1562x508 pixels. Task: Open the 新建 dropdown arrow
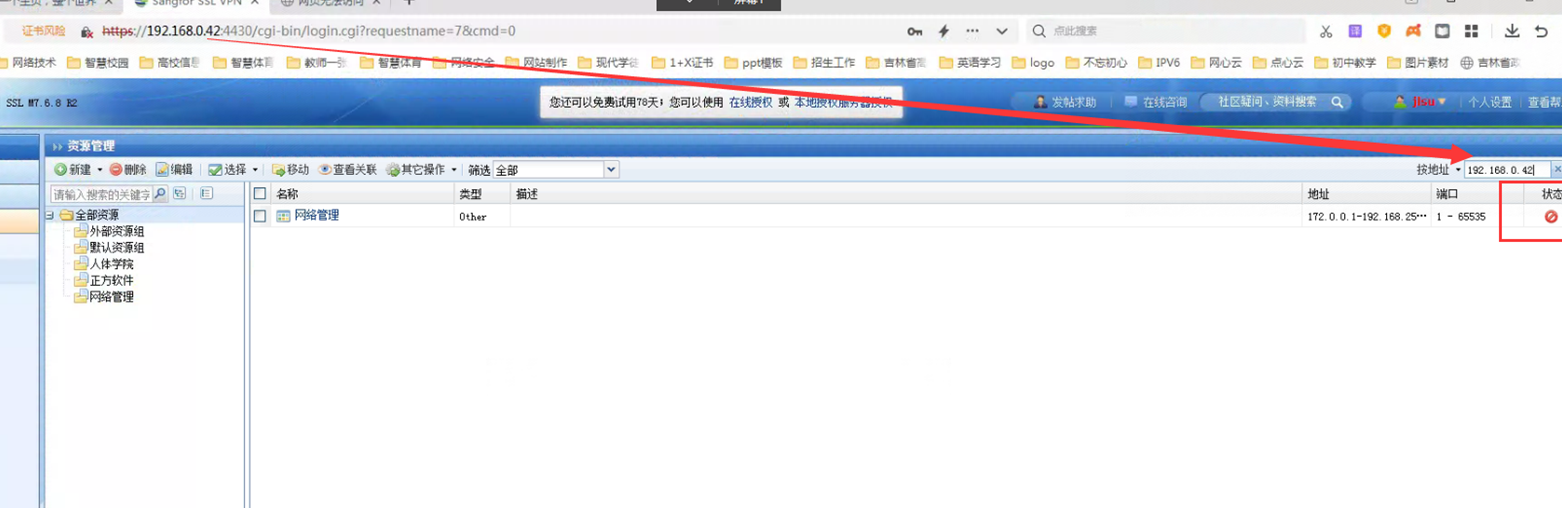(x=100, y=171)
